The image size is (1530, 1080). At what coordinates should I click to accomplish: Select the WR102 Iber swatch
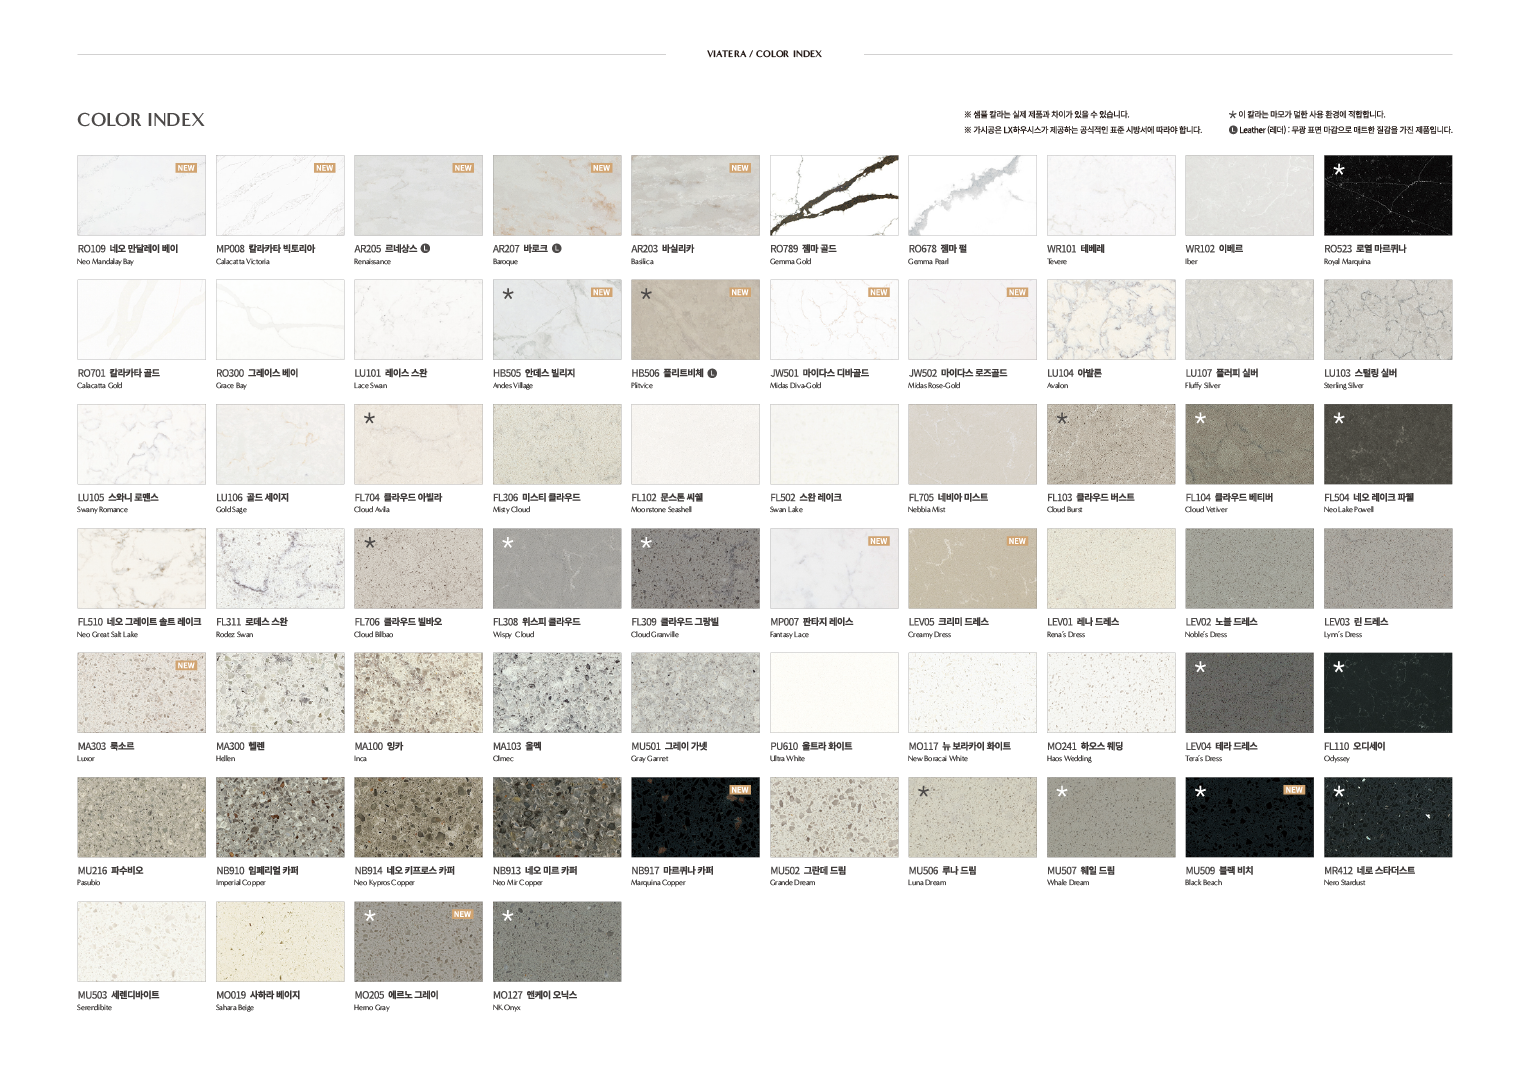1249,195
